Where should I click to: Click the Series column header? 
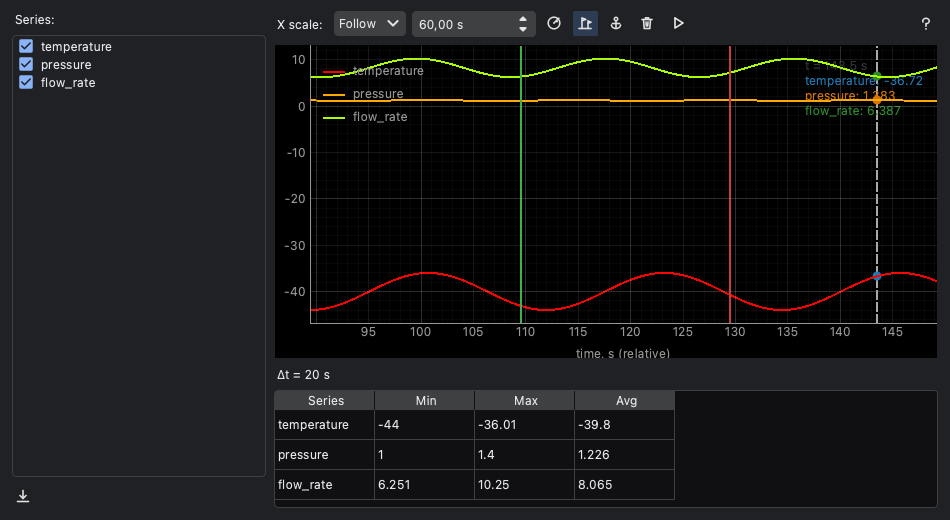pos(325,401)
